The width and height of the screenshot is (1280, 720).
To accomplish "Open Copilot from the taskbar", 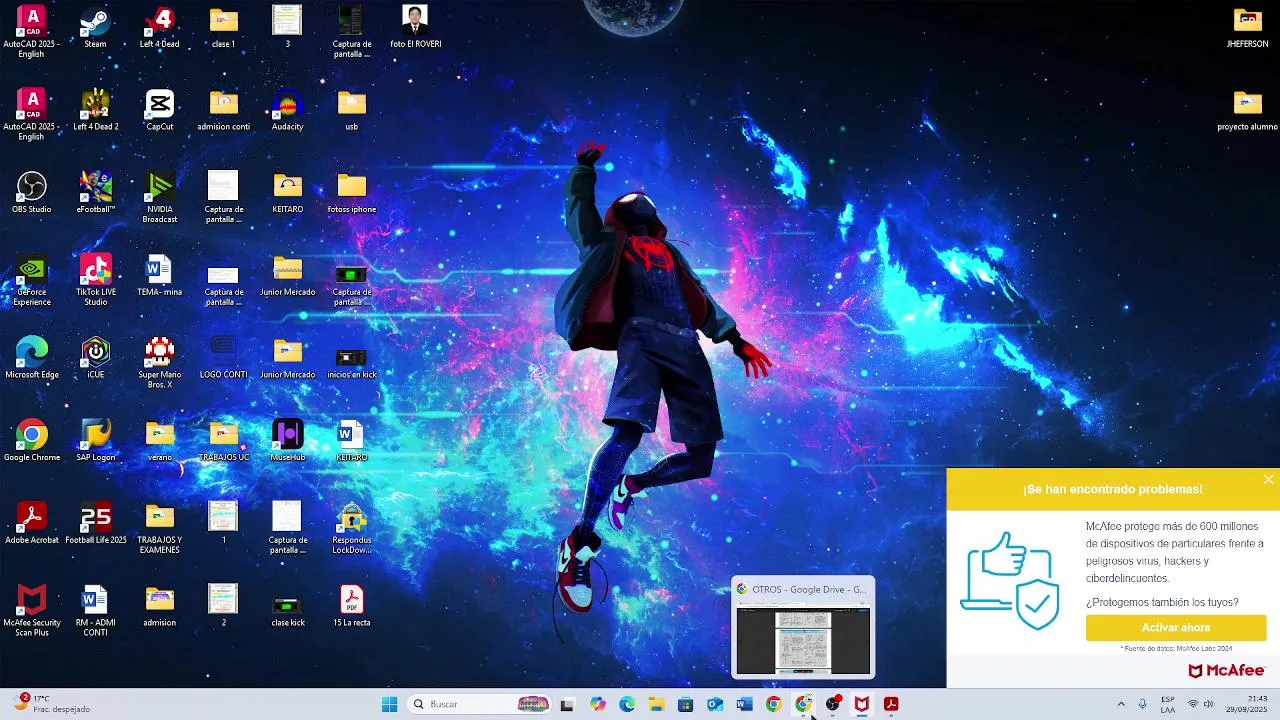I will tap(598, 704).
